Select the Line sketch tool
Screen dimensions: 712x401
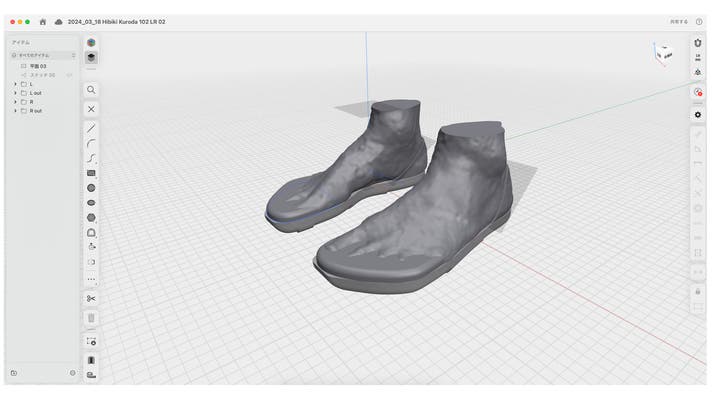pos(91,128)
